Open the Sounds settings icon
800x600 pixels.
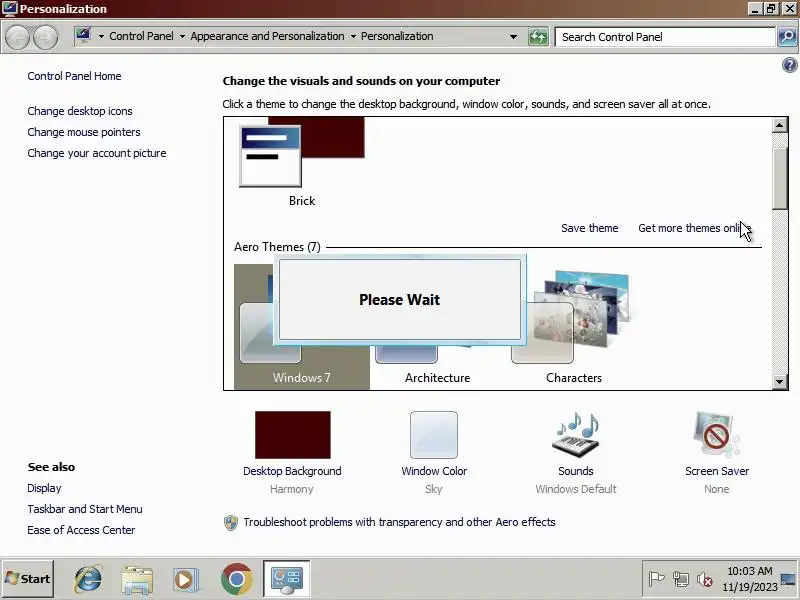click(576, 435)
